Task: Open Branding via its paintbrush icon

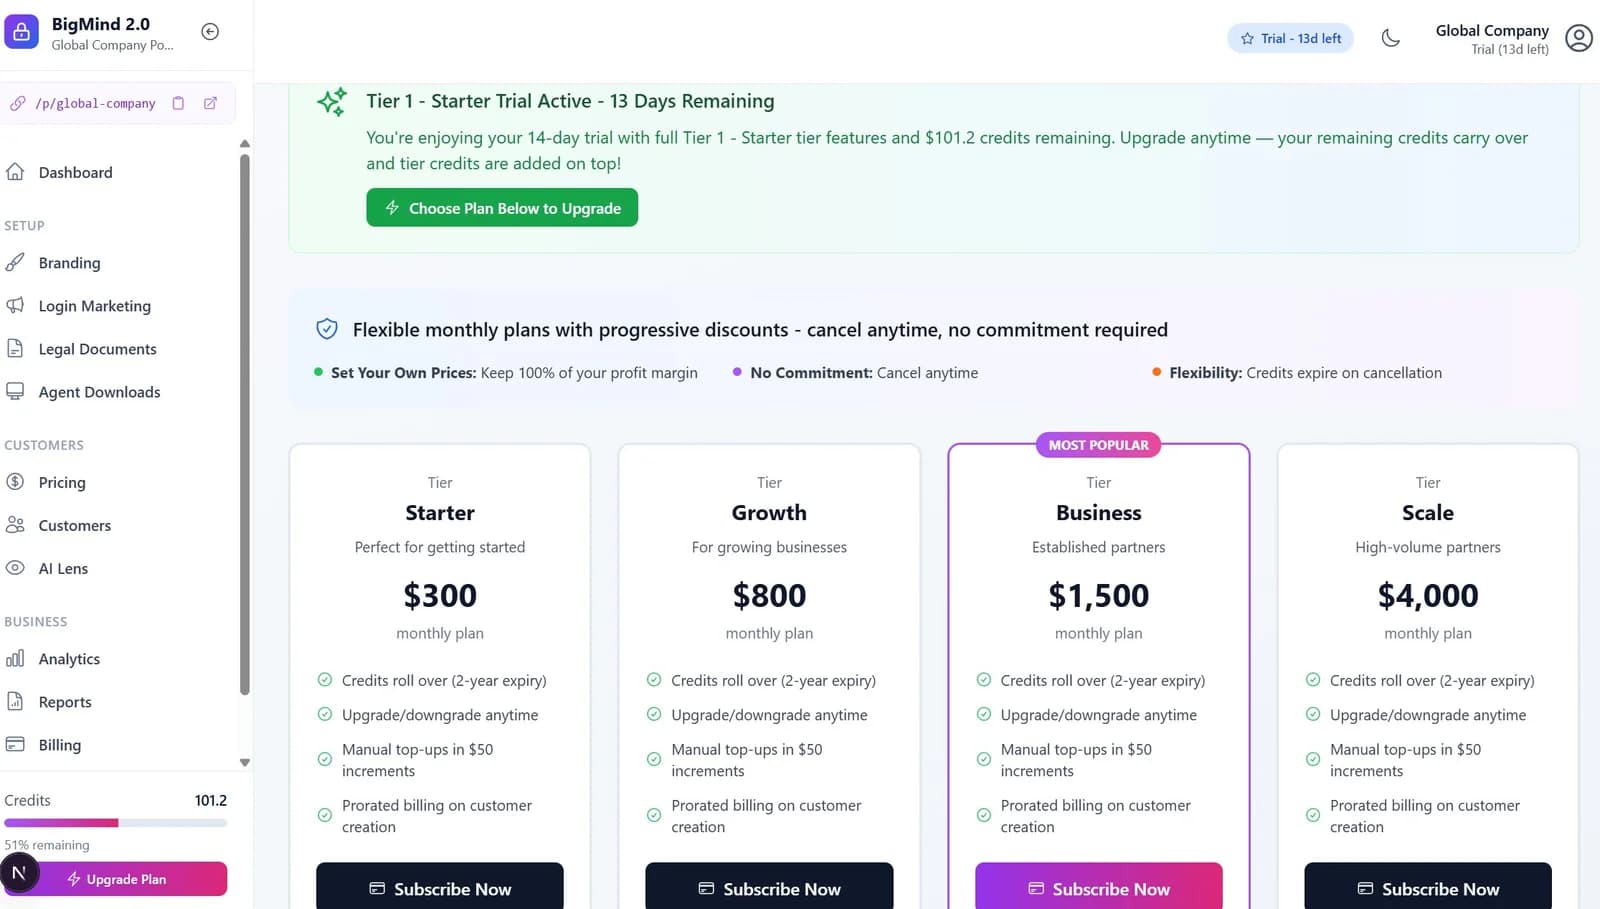Action: tap(16, 262)
